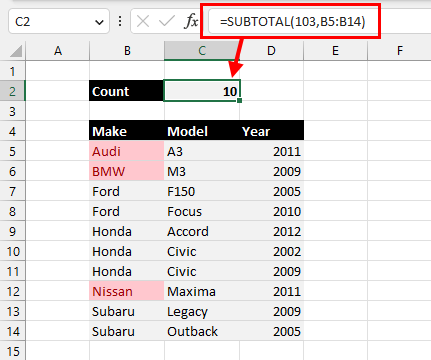Select row 9 header
Viewport: 431px width, 360px height.
(13, 231)
